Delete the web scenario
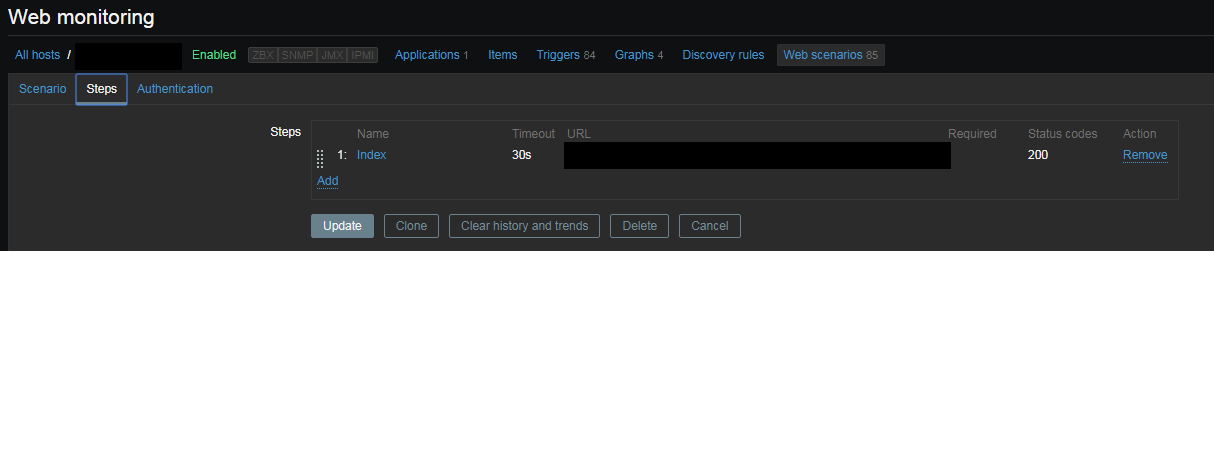 tap(640, 226)
